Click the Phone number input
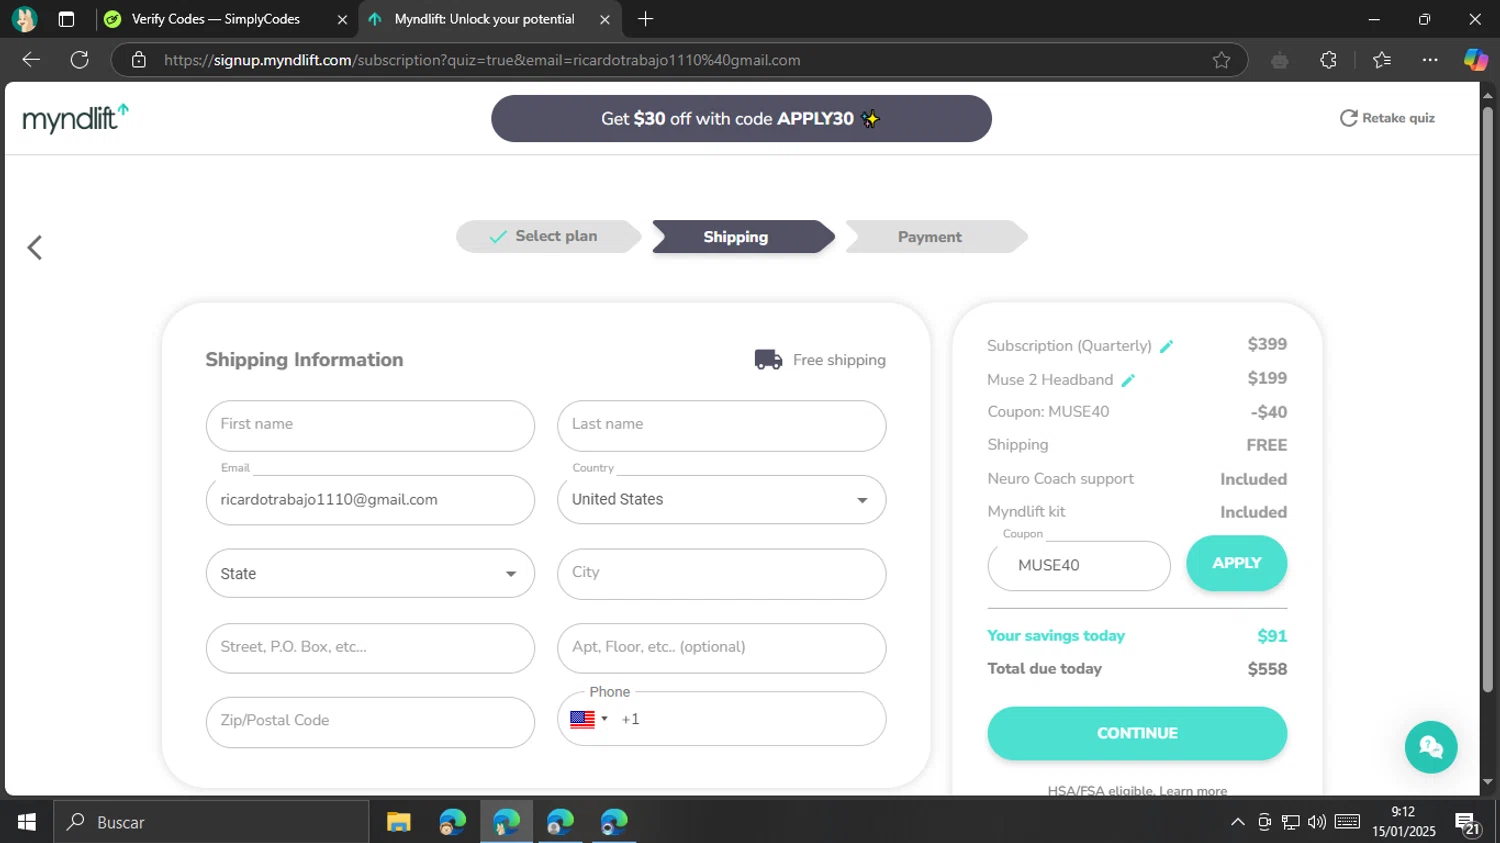This screenshot has height=843, width=1500. click(750, 719)
